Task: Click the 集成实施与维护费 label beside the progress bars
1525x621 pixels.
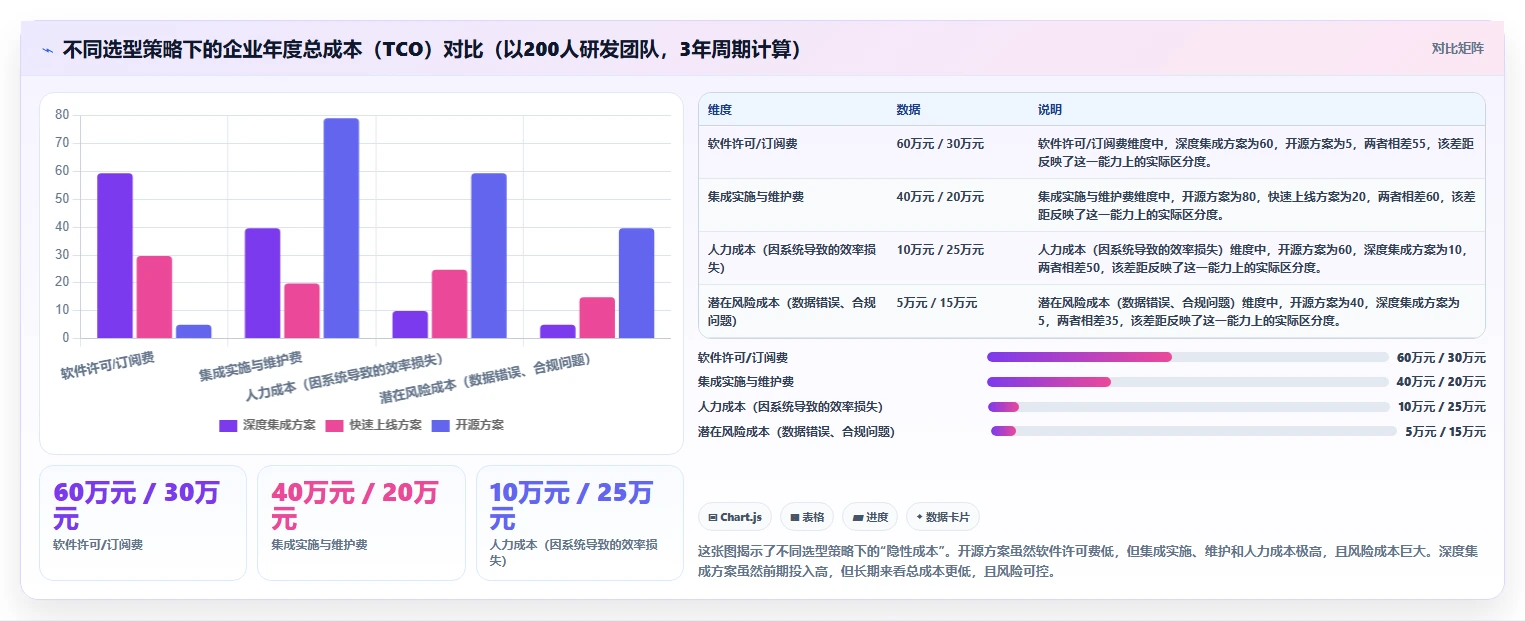Action: point(746,382)
